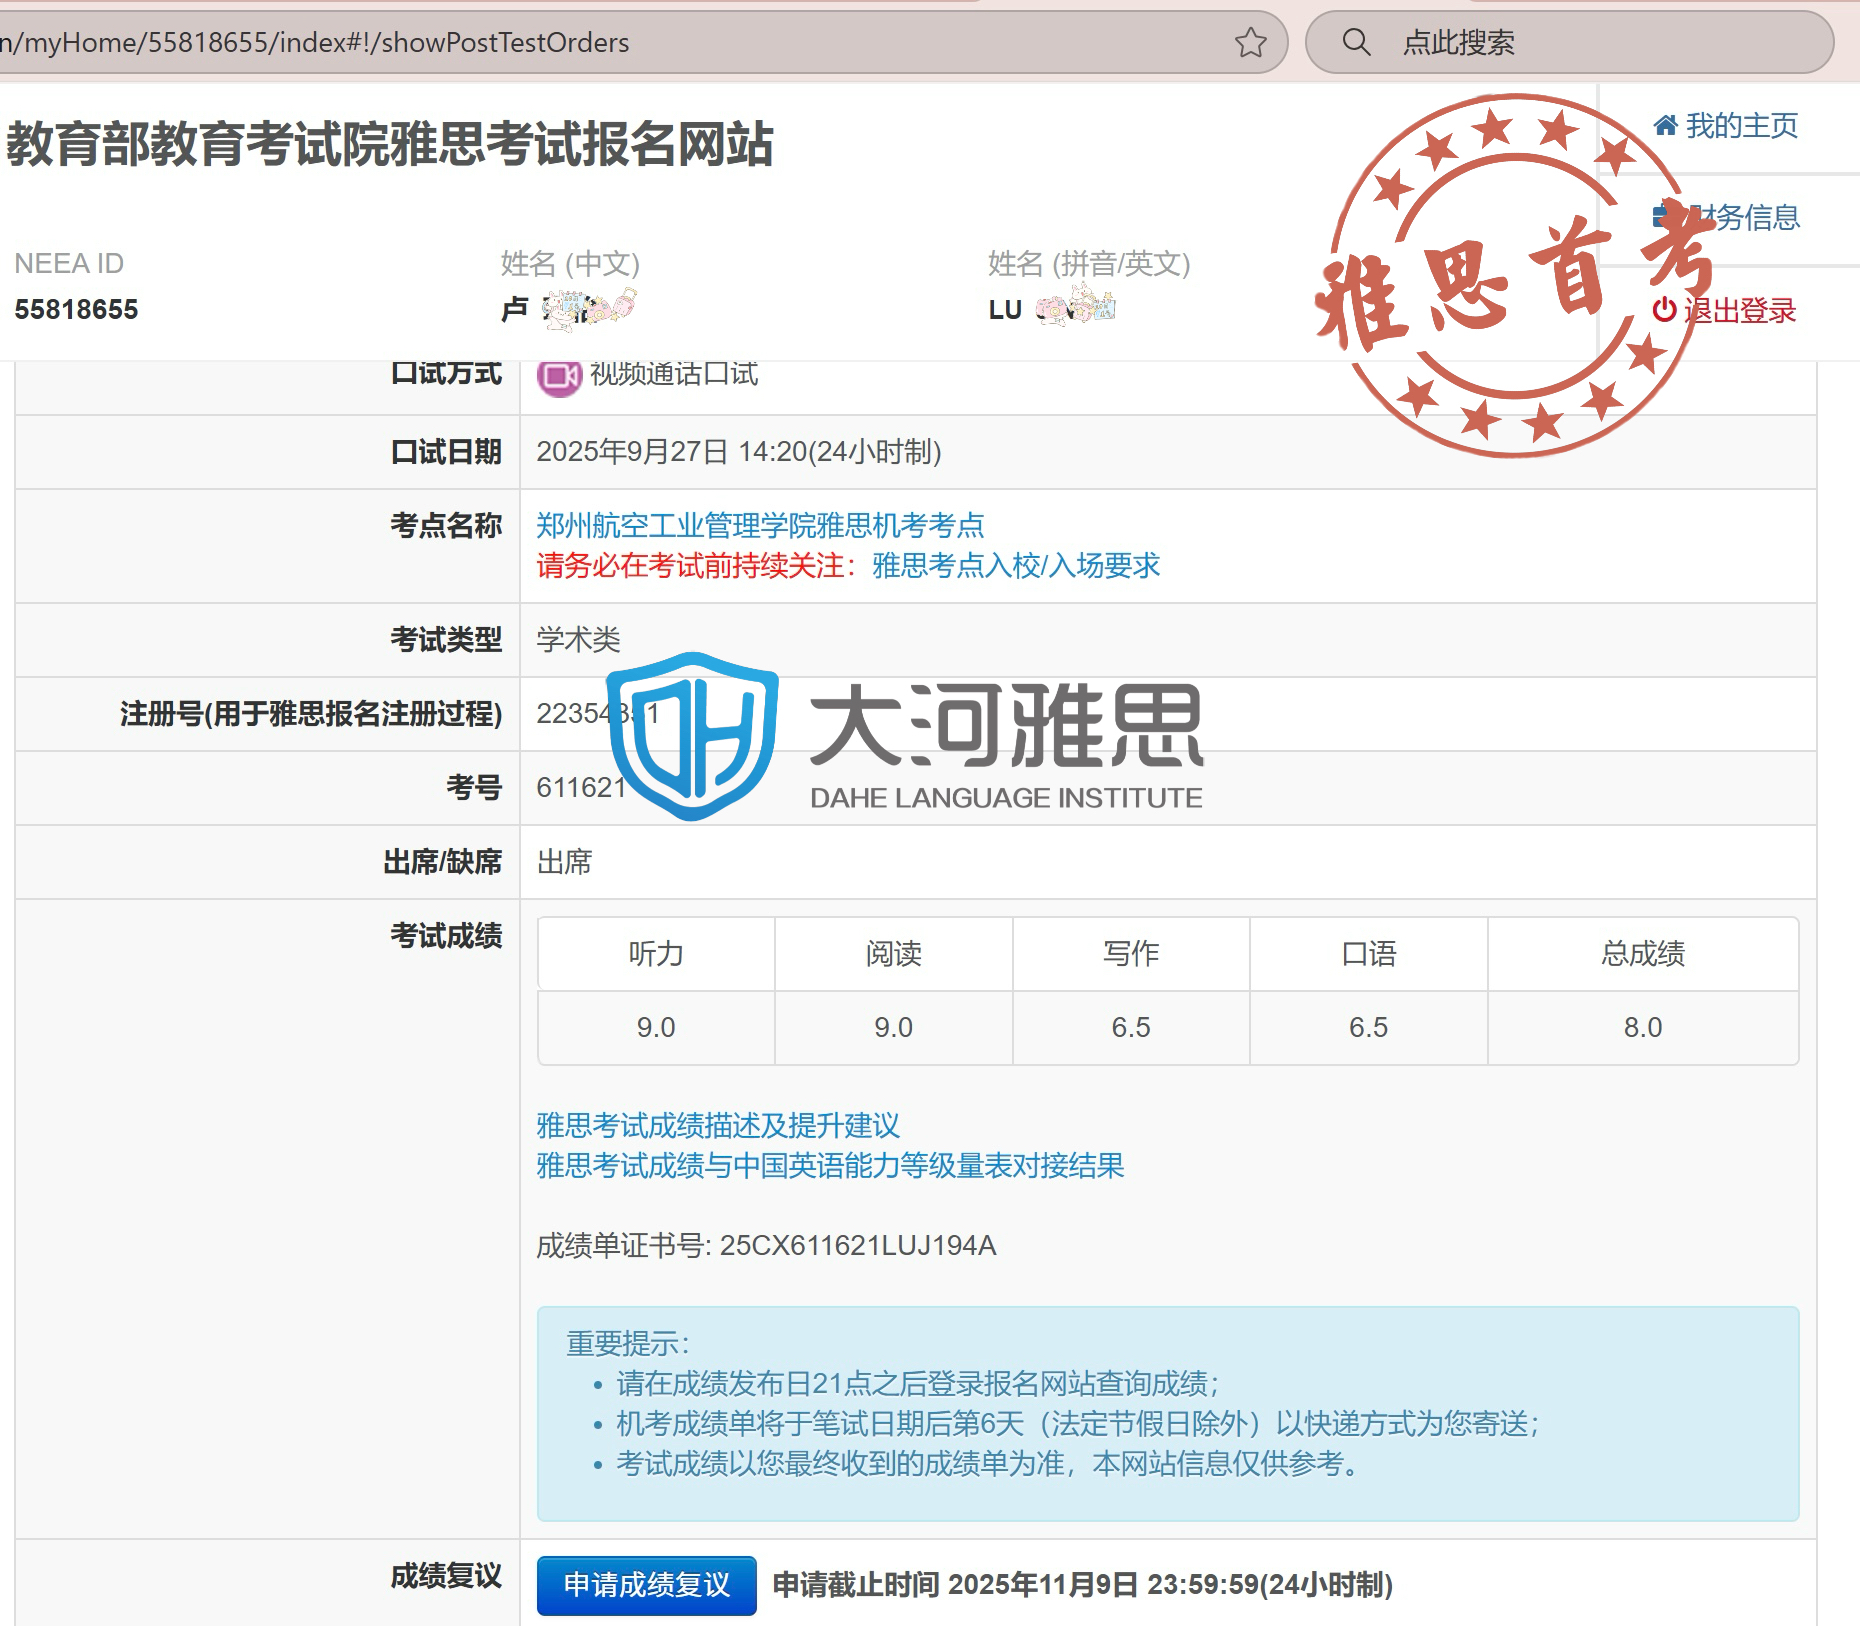Click the bookmark star icon in address bar
1860x1626 pixels.
[x=1250, y=43]
